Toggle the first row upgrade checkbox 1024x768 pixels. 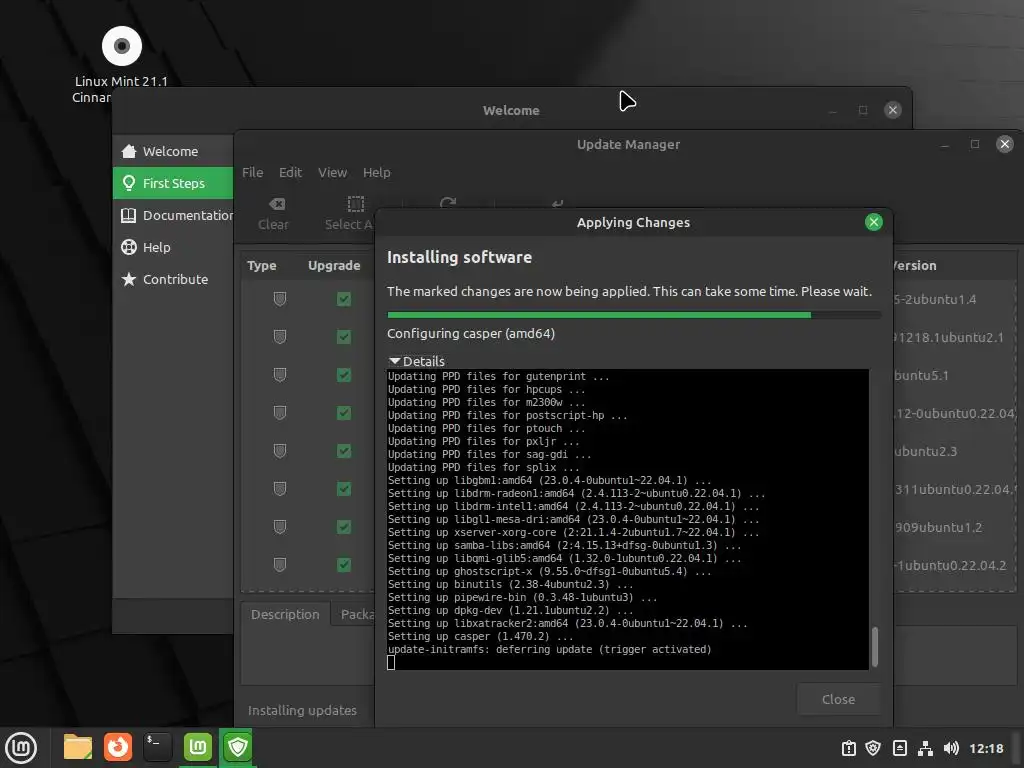[x=344, y=299]
